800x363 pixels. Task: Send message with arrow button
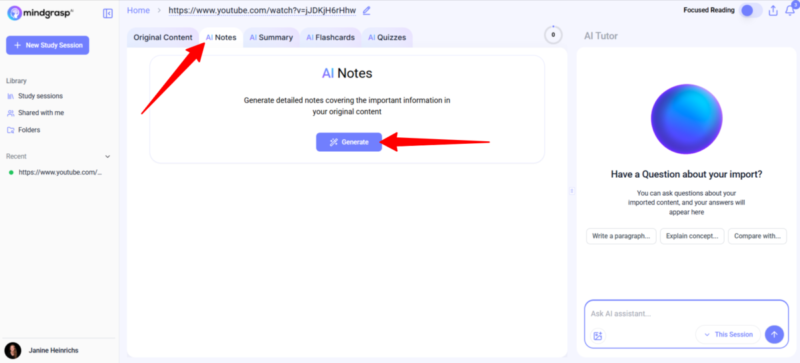[774, 334]
